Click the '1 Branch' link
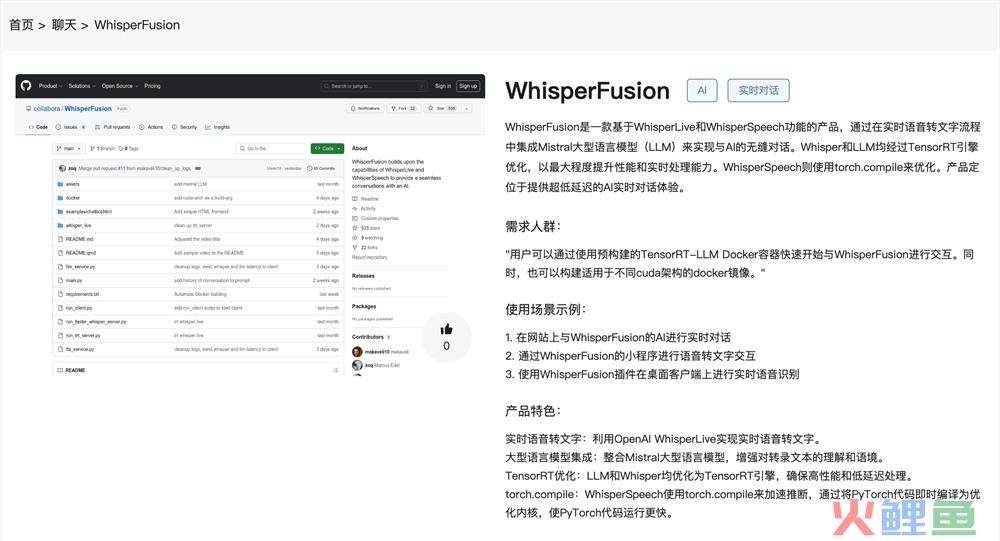 tap(103, 149)
